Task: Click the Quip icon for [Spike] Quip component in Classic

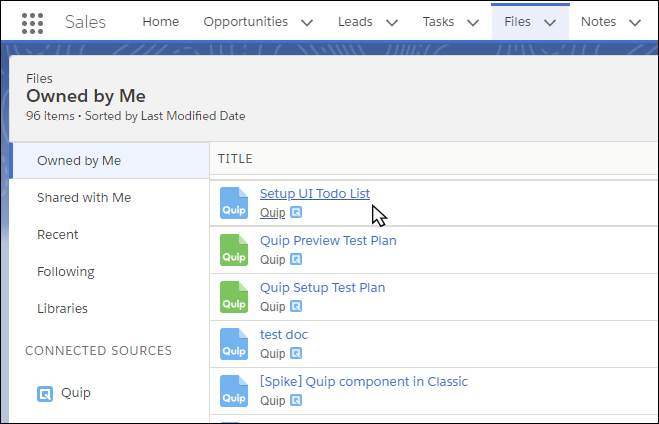Action: (234, 392)
